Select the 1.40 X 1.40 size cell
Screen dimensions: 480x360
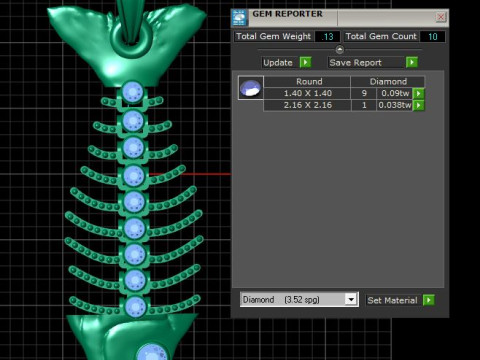307,93
